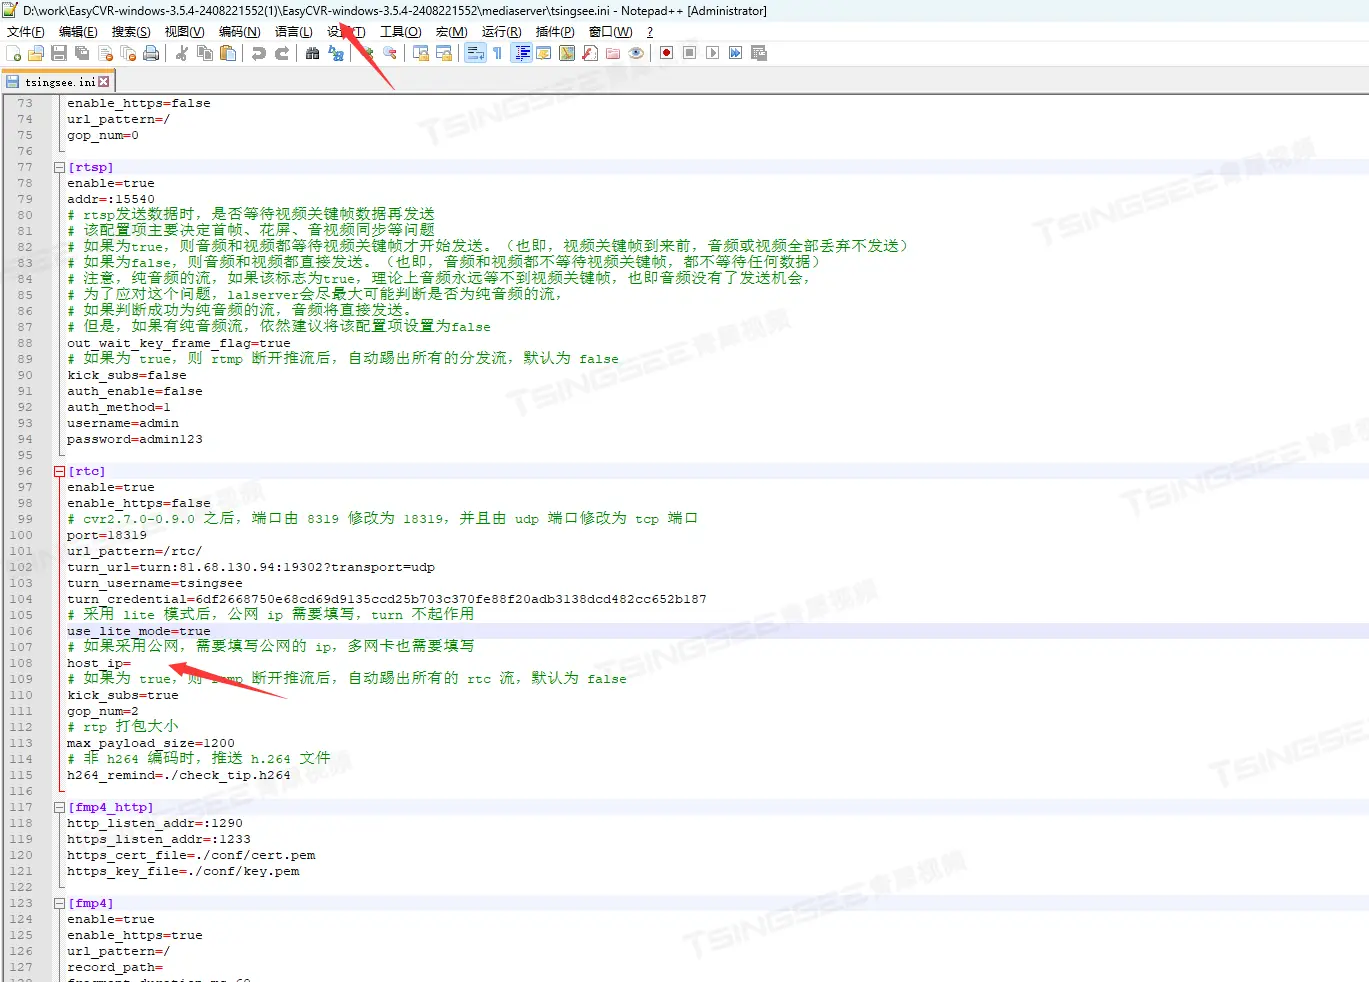Collapse the [rtsp] section fold

coord(59,167)
